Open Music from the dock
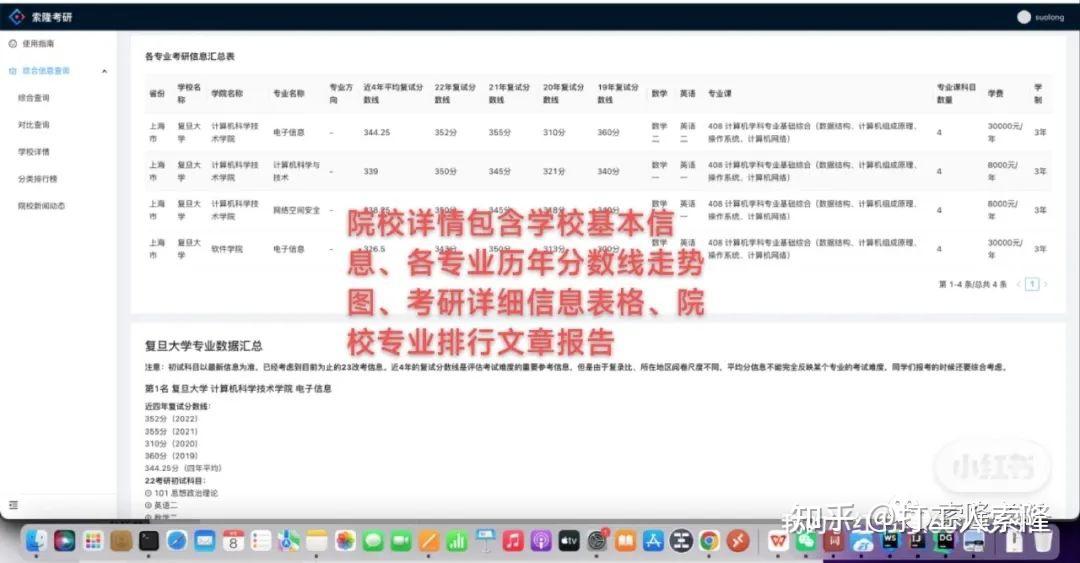This screenshot has height=563, width=1080. [x=512, y=541]
